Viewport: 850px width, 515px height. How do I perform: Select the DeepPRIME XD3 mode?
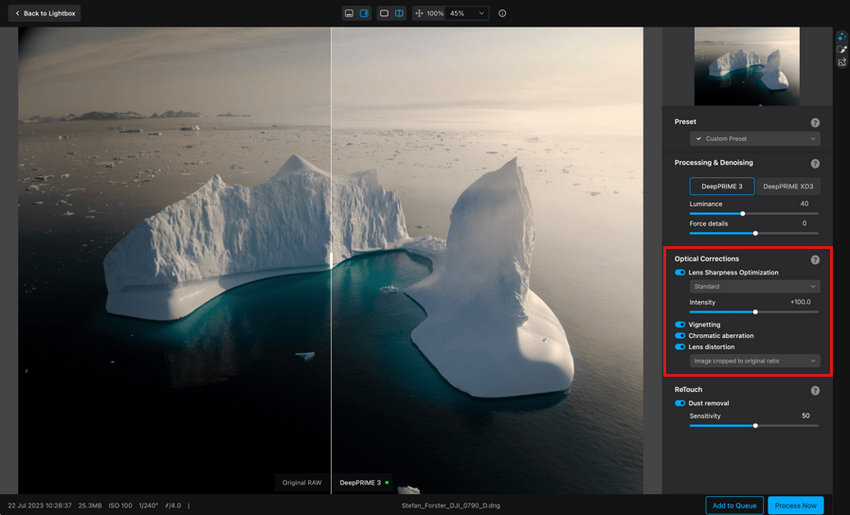click(788, 186)
